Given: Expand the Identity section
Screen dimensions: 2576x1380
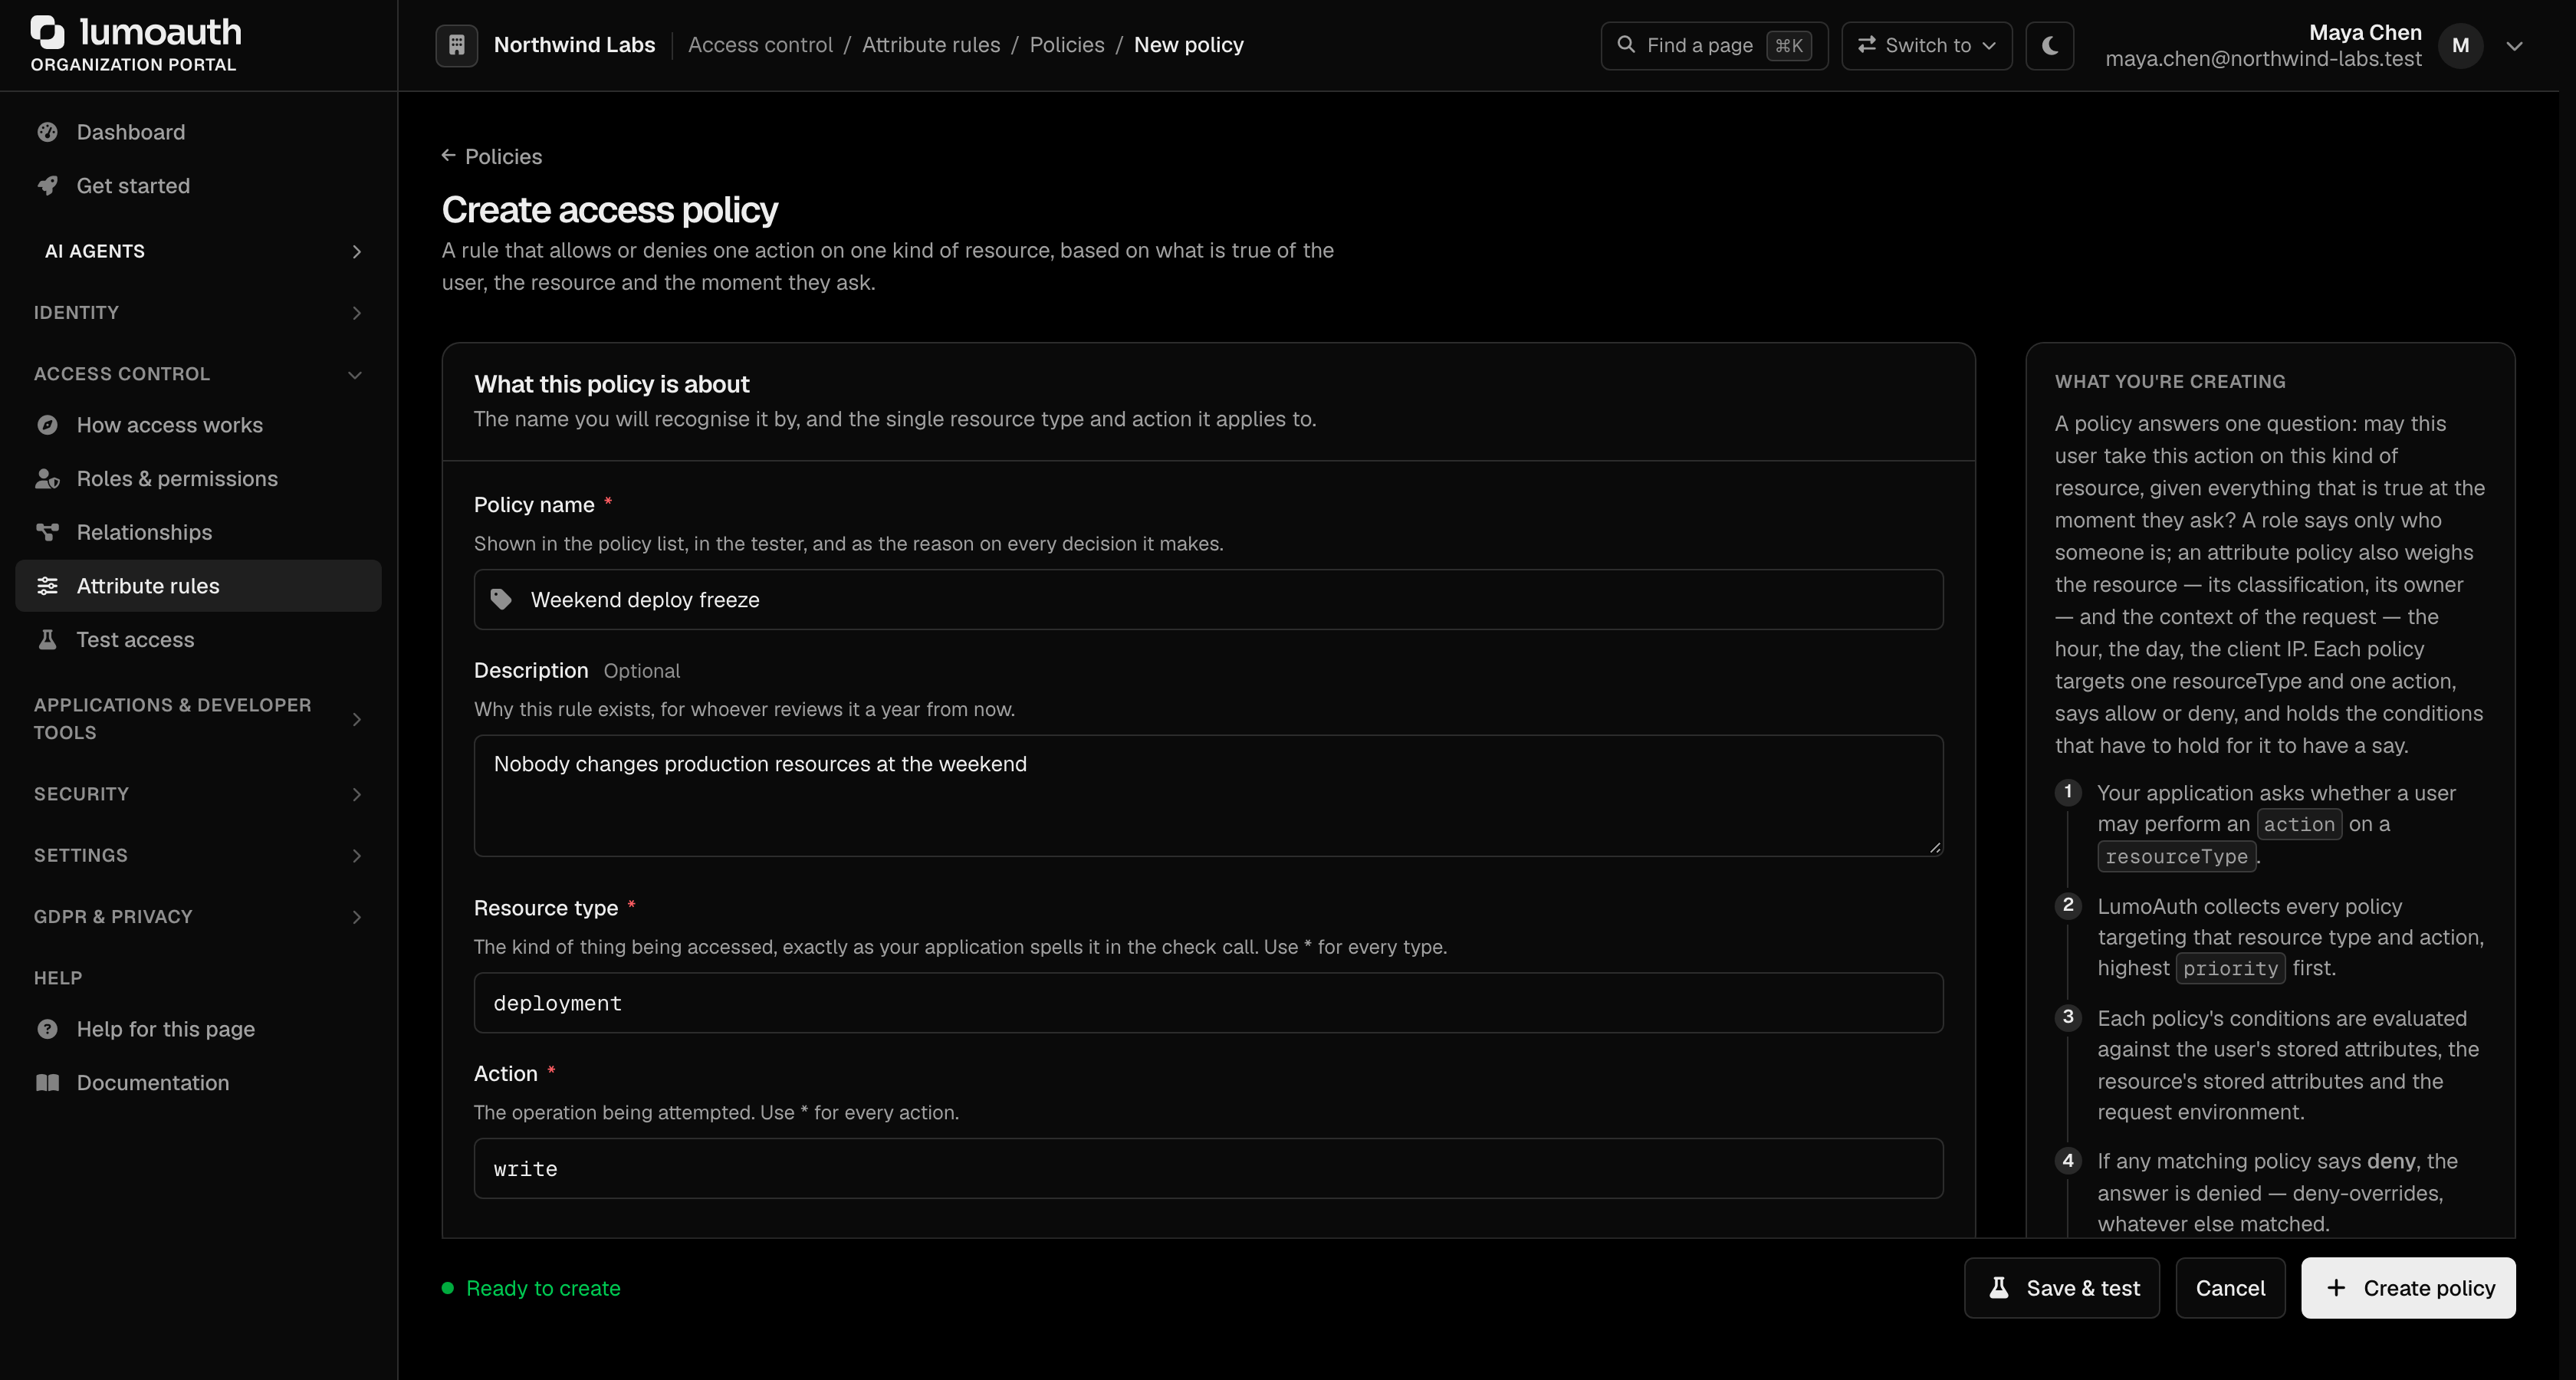Looking at the screenshot, I should (198, 313).
